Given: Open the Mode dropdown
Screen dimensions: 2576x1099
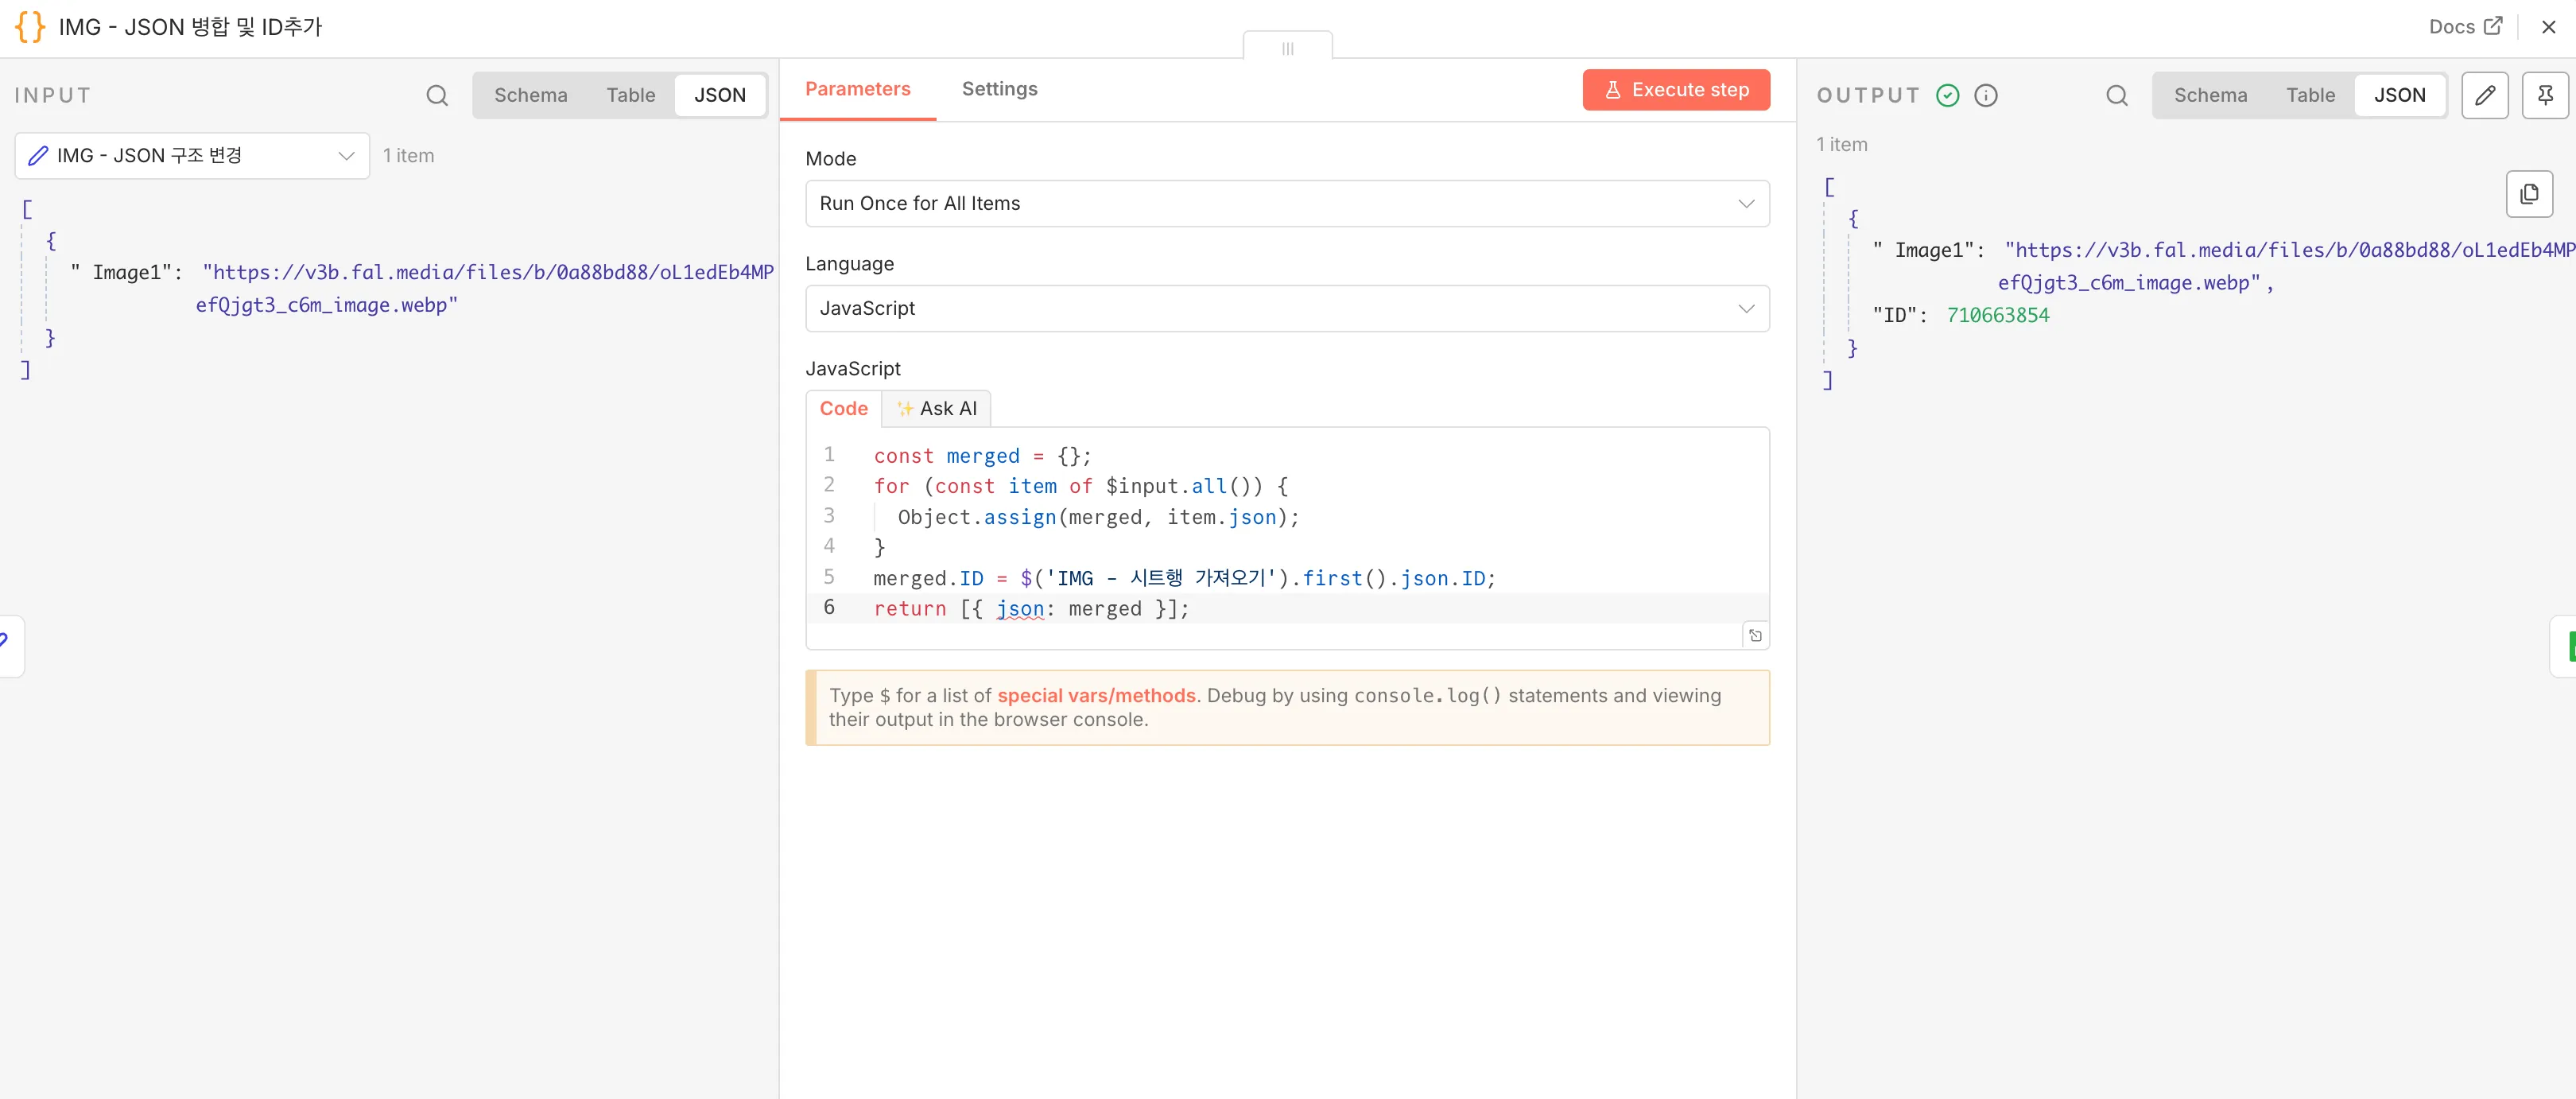Looking at the screenshot, I should pos(1286,203).
